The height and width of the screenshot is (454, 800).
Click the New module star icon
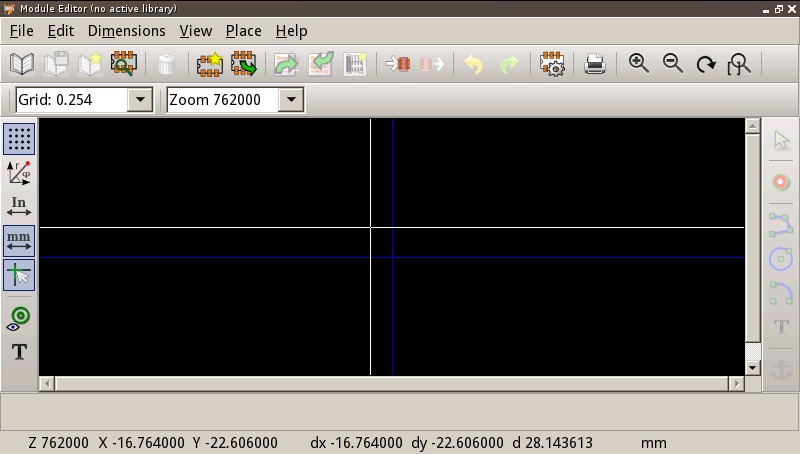pyautogui.click(x=210, y=64)
